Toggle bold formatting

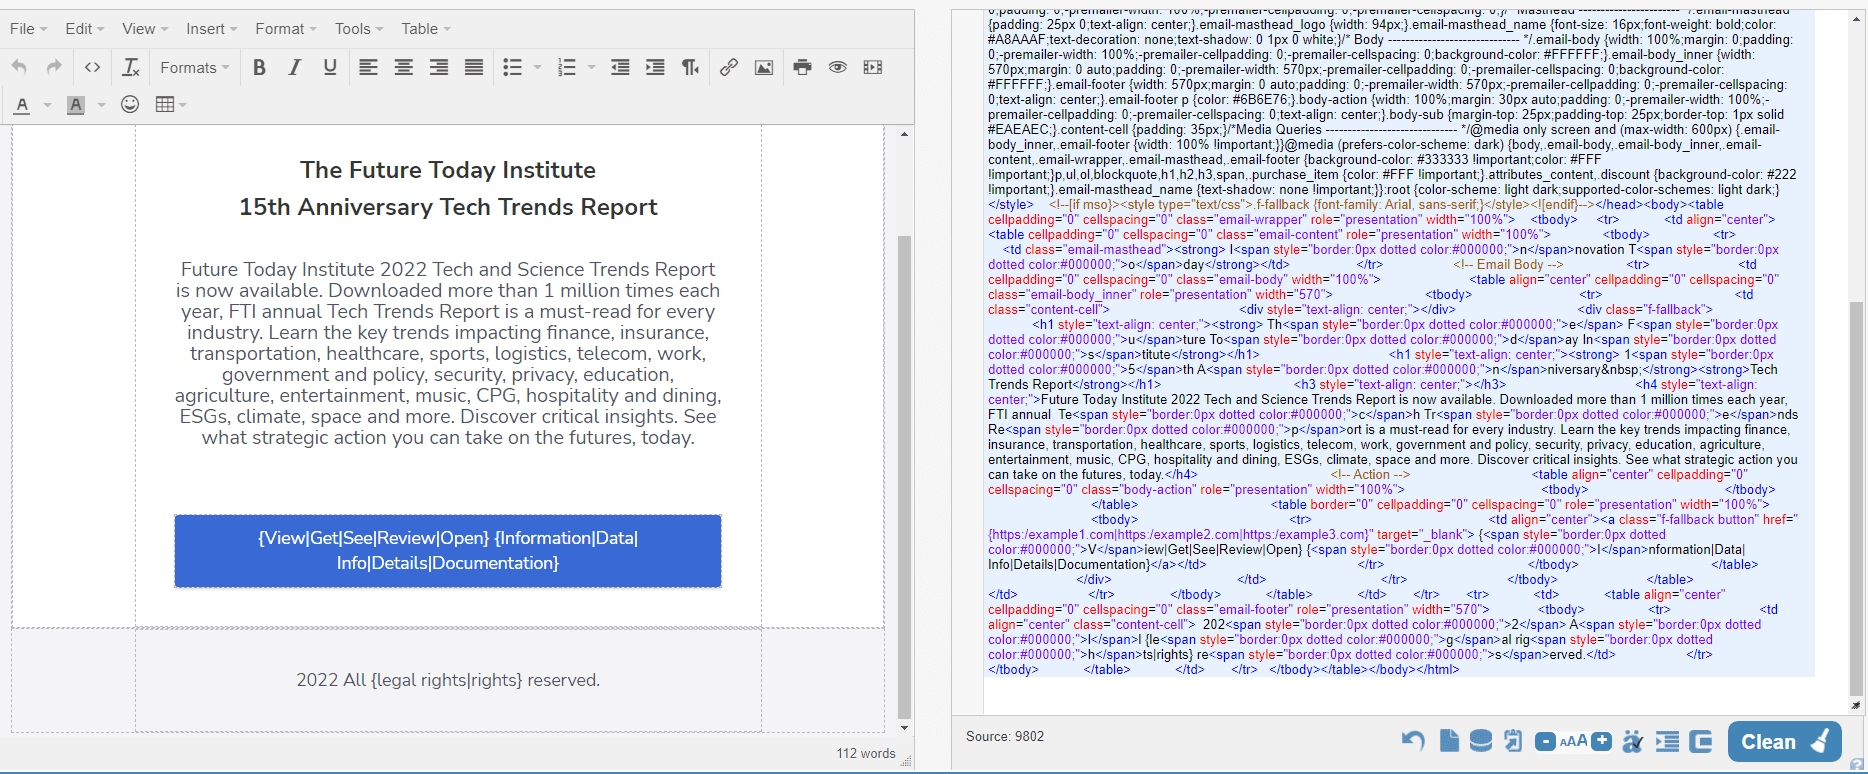point(259,67)
